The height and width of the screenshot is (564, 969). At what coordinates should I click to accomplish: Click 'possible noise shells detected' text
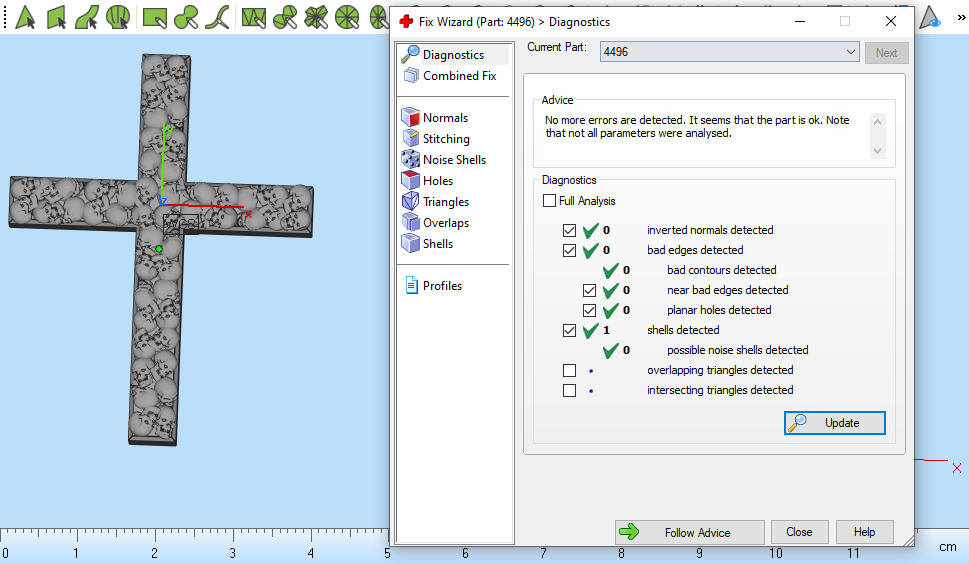click(737, 350)
